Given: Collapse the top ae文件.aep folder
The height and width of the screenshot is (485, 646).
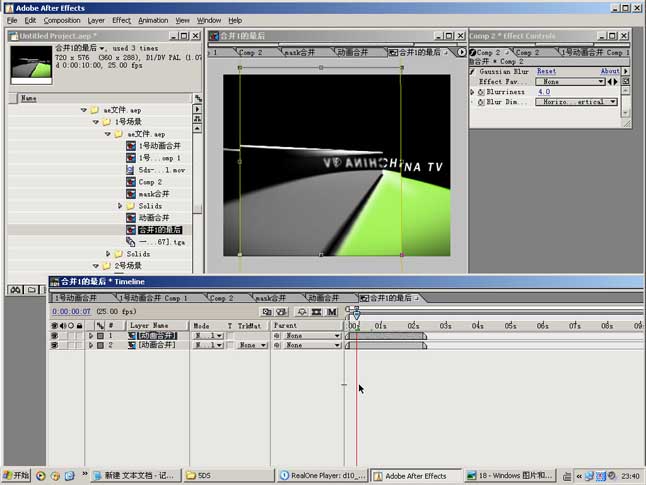Looking at the screenshot, I should (x=84, y=110).
